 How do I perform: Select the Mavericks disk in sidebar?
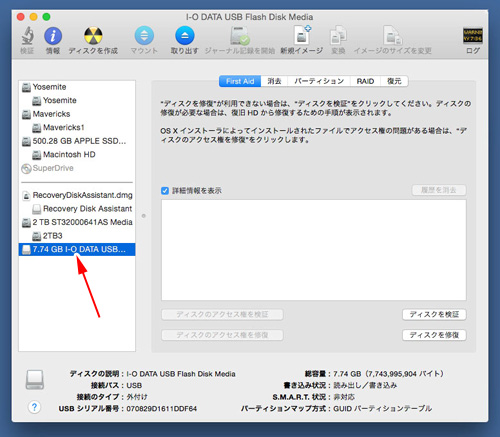point(77,114)
